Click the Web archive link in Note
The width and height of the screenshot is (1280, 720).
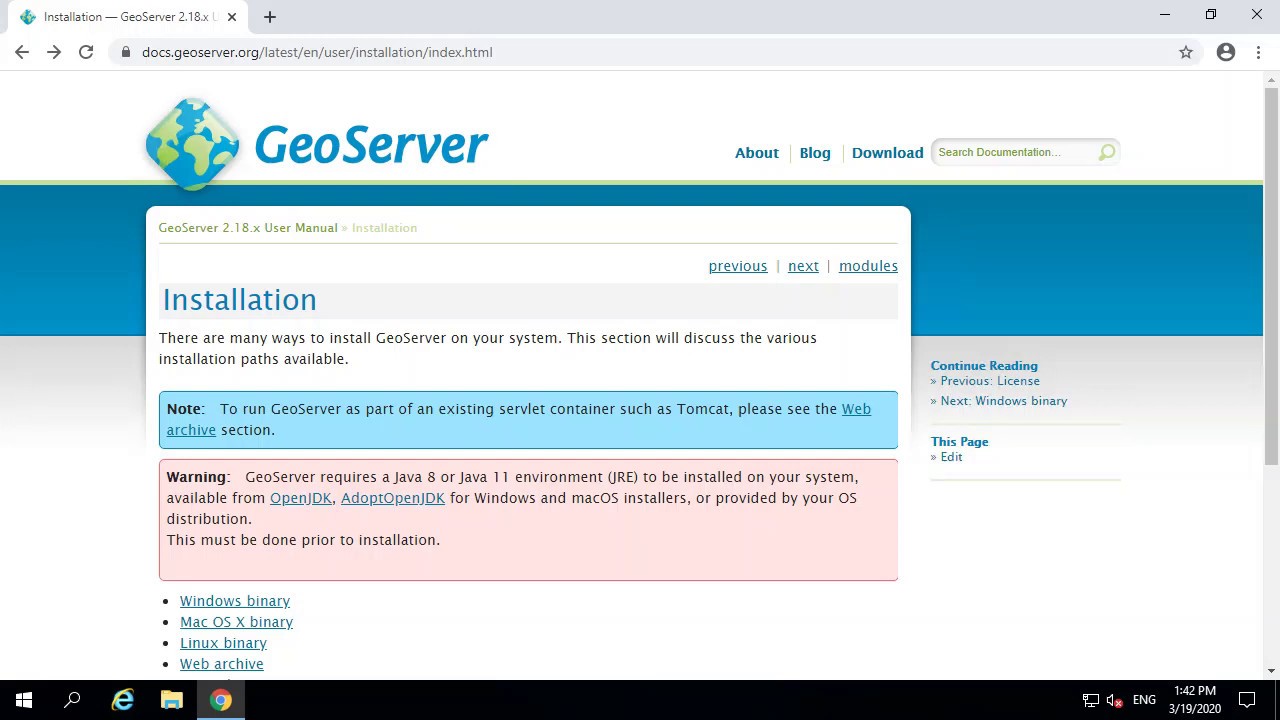855,409
